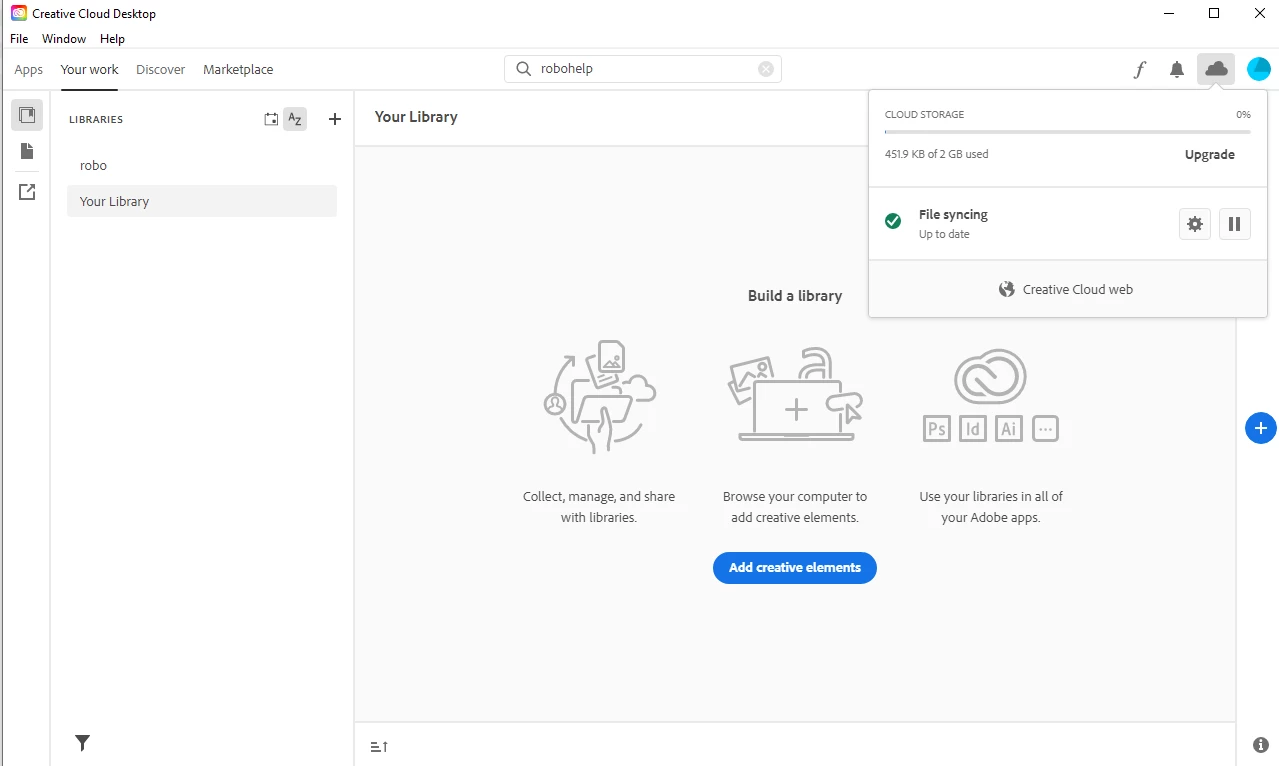Click the cloud storage progress bar
1279x766 pixels.
1068,132
